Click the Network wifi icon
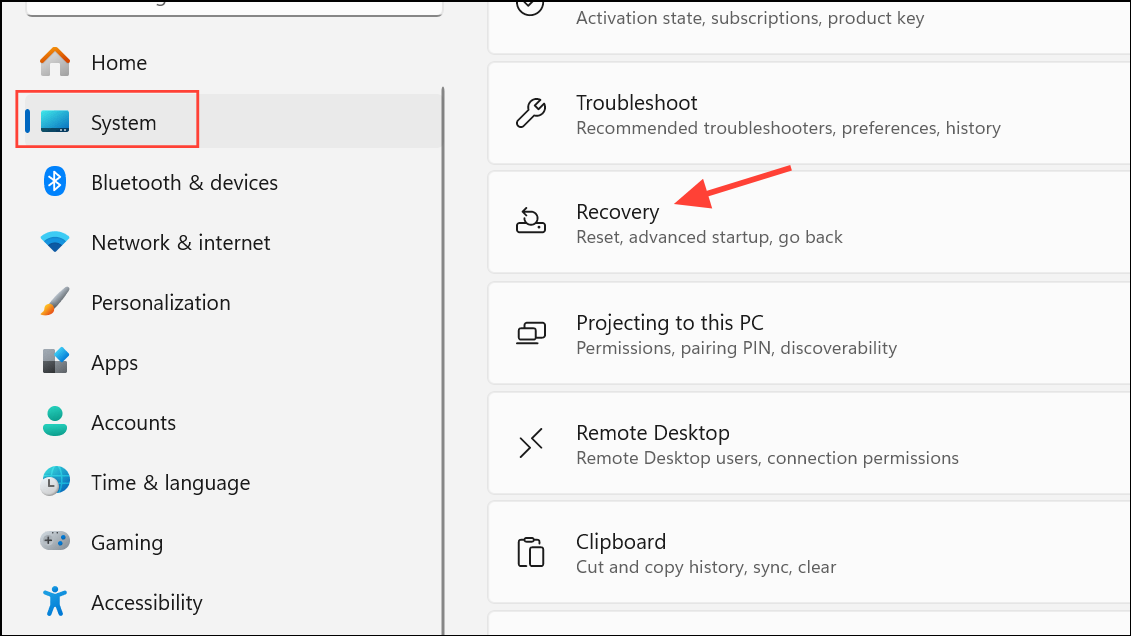The image size is (1131, 636). (55, 242)
